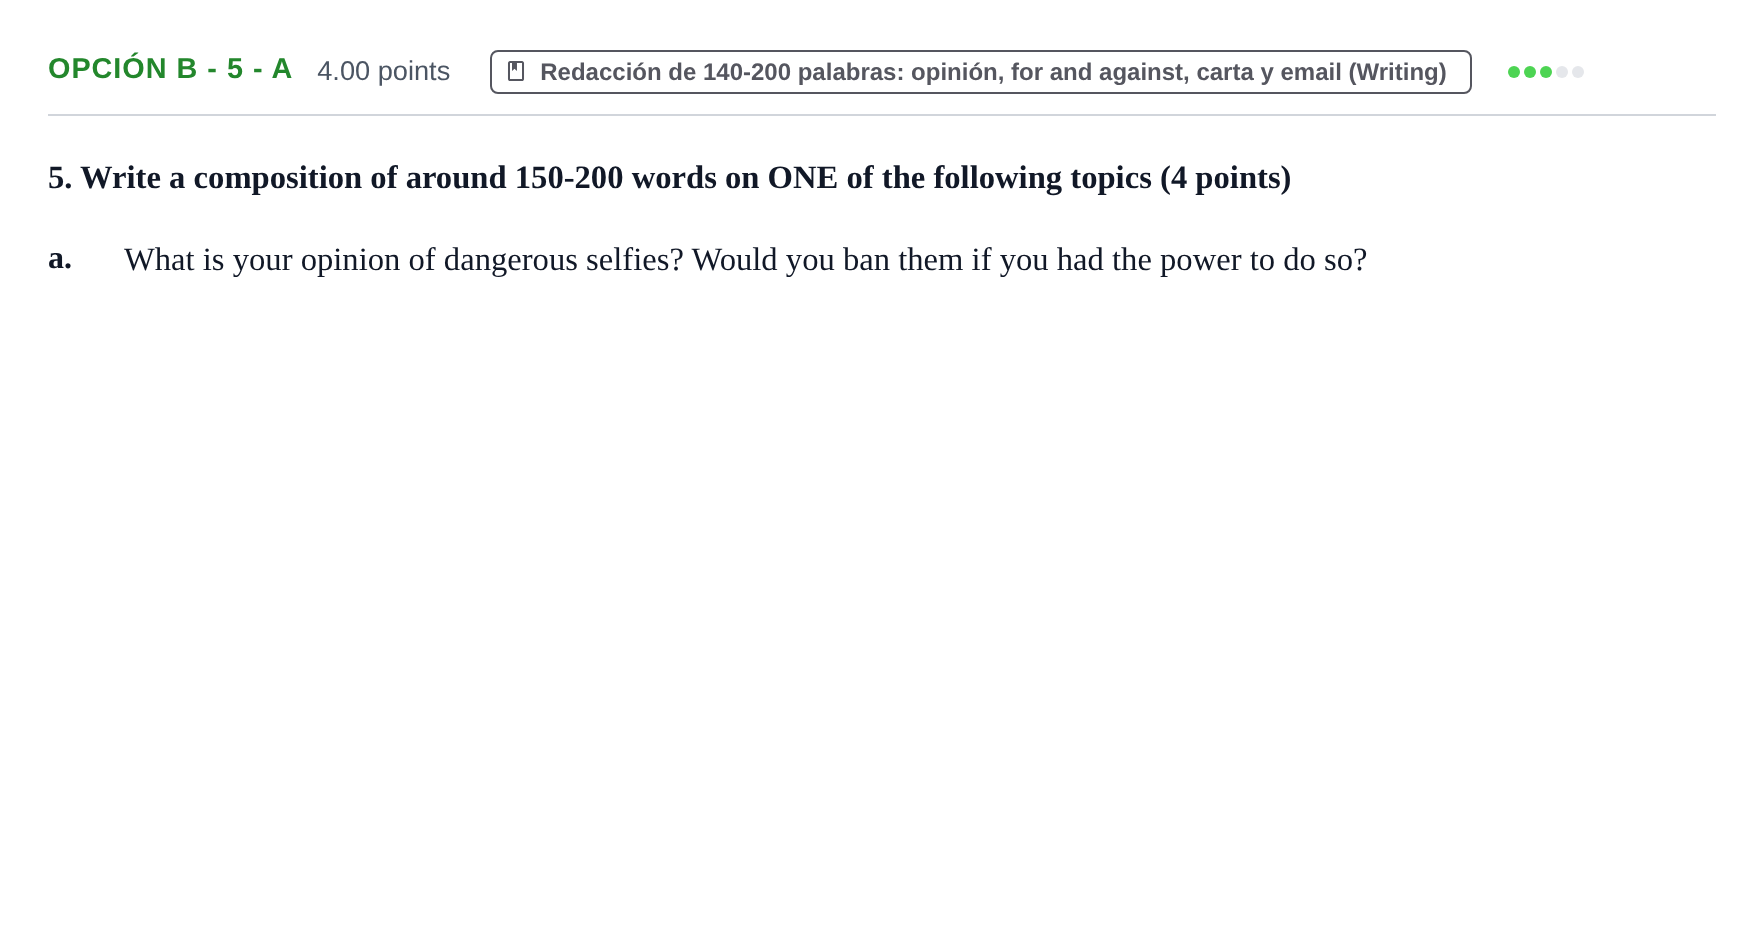Screen dimensions: 1764x930
Task: Click the book icon in the Redacción tag
Action: [x=516, y=71]
